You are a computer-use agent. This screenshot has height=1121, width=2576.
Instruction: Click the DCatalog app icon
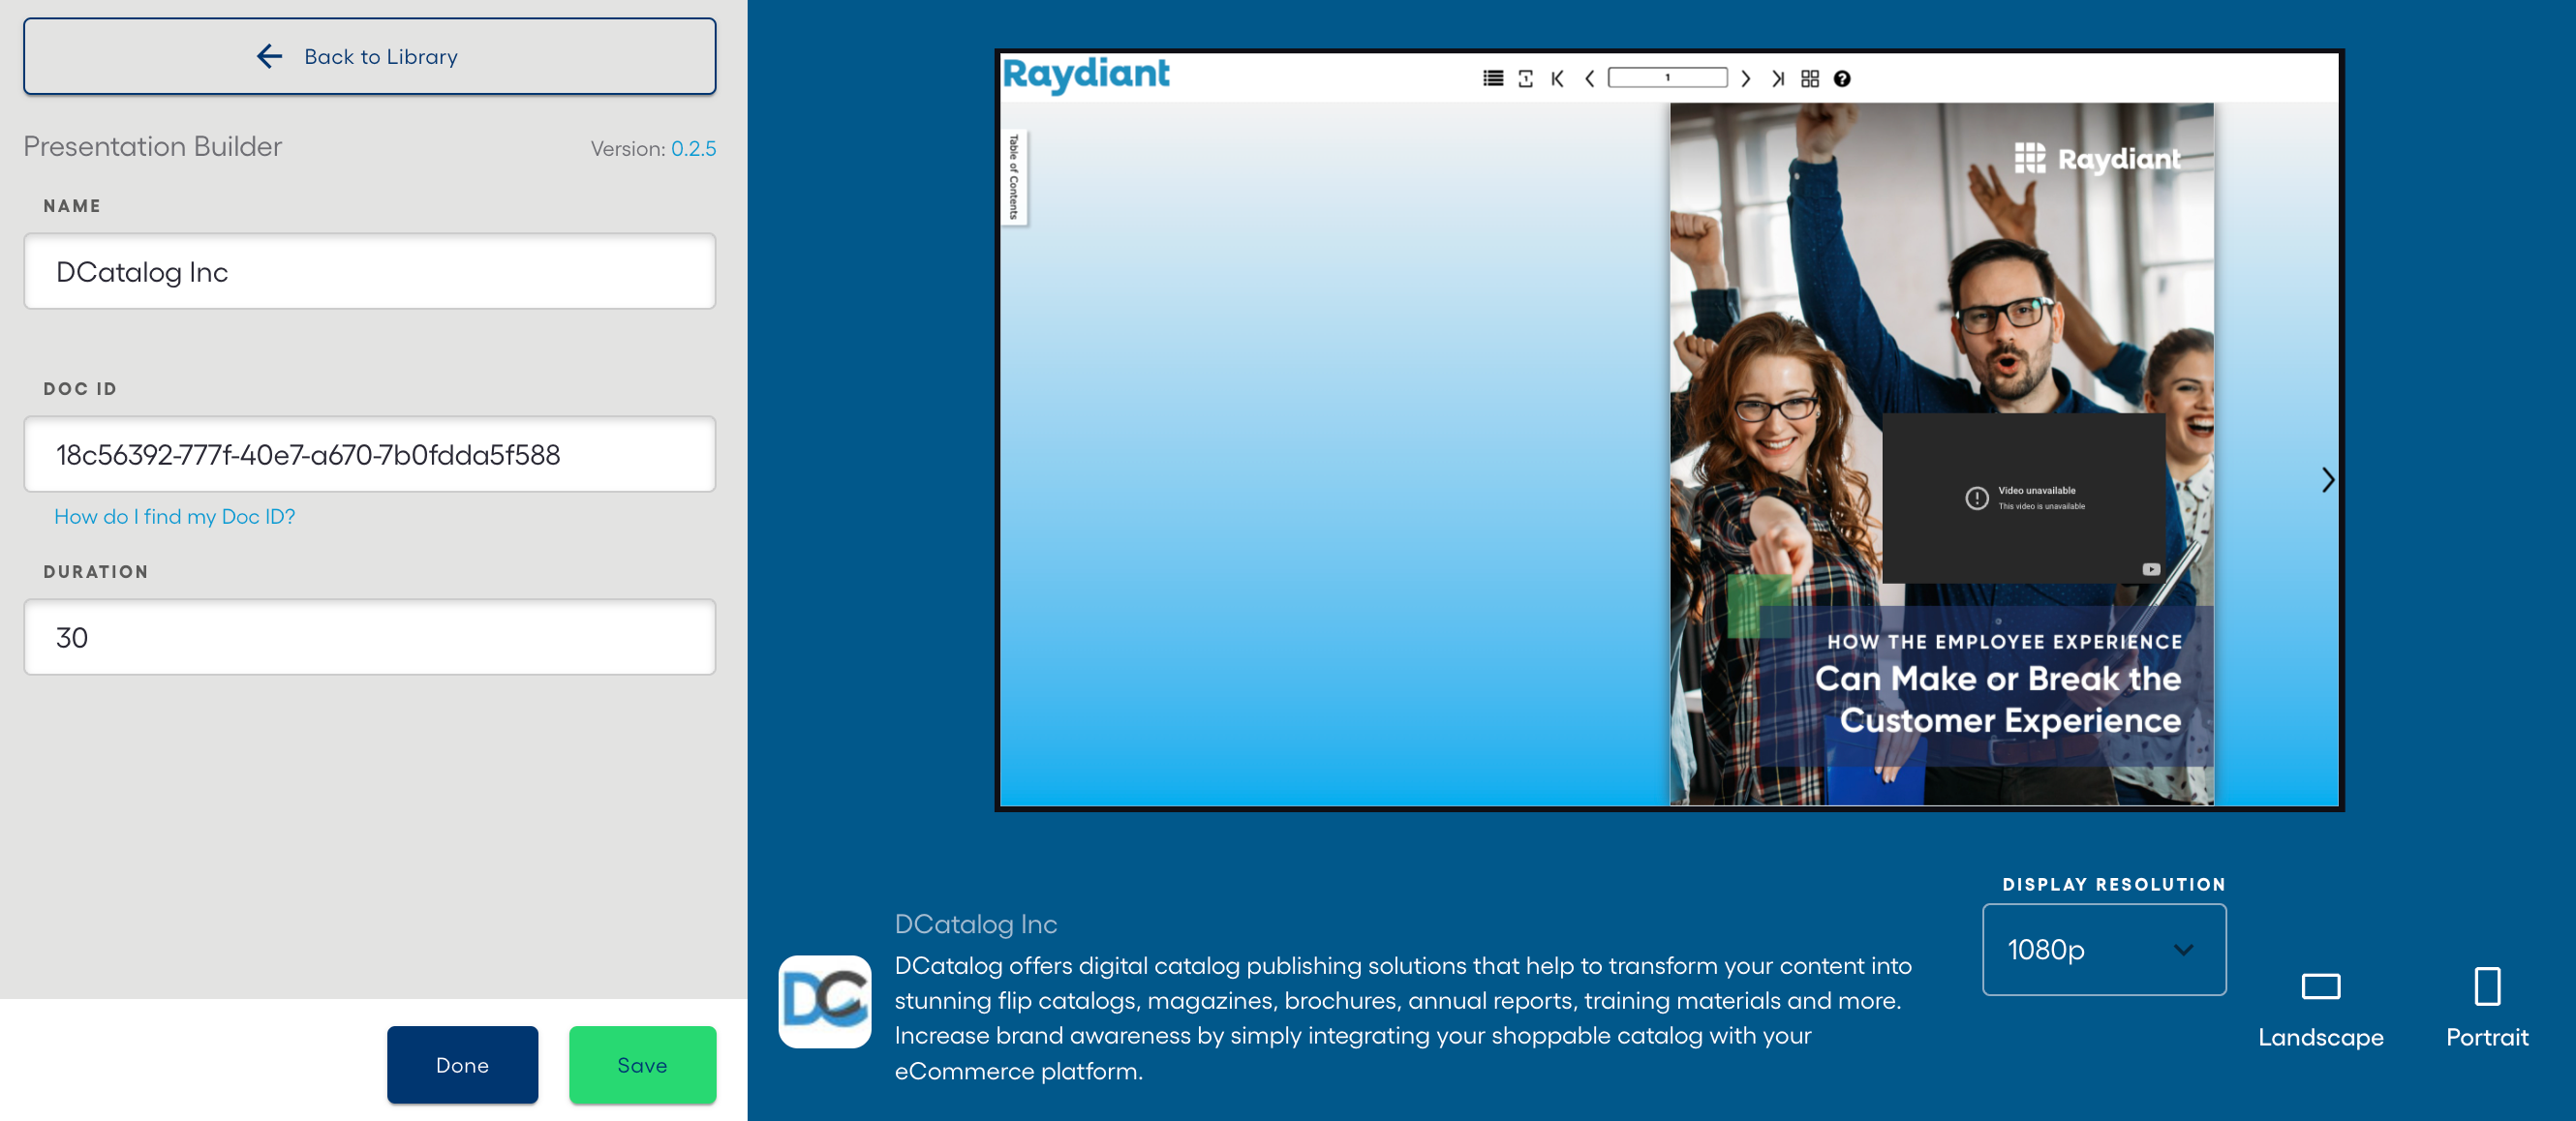(x=824, y=1001)
